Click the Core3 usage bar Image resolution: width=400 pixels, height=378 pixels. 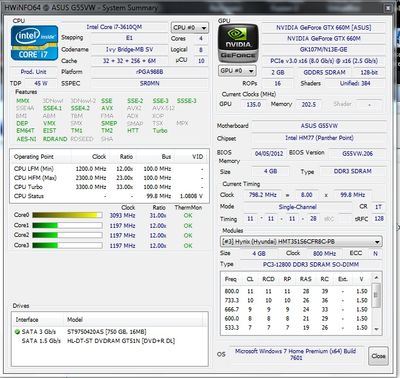coord(67,245)
